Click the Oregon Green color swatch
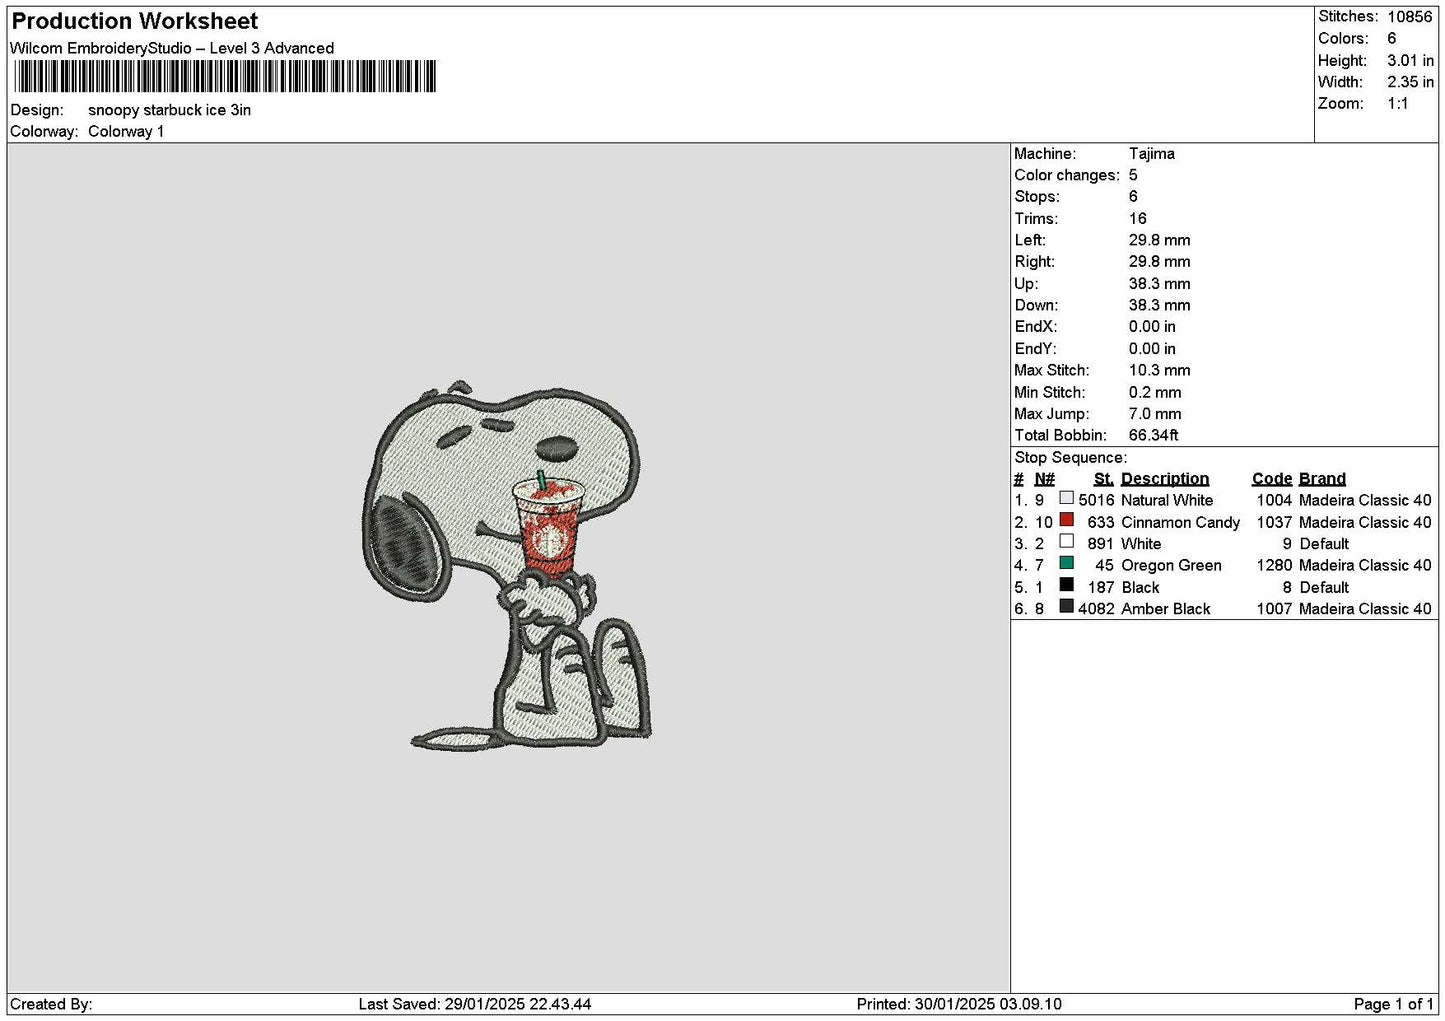 pyautogui.click(x=1067, y=563)
